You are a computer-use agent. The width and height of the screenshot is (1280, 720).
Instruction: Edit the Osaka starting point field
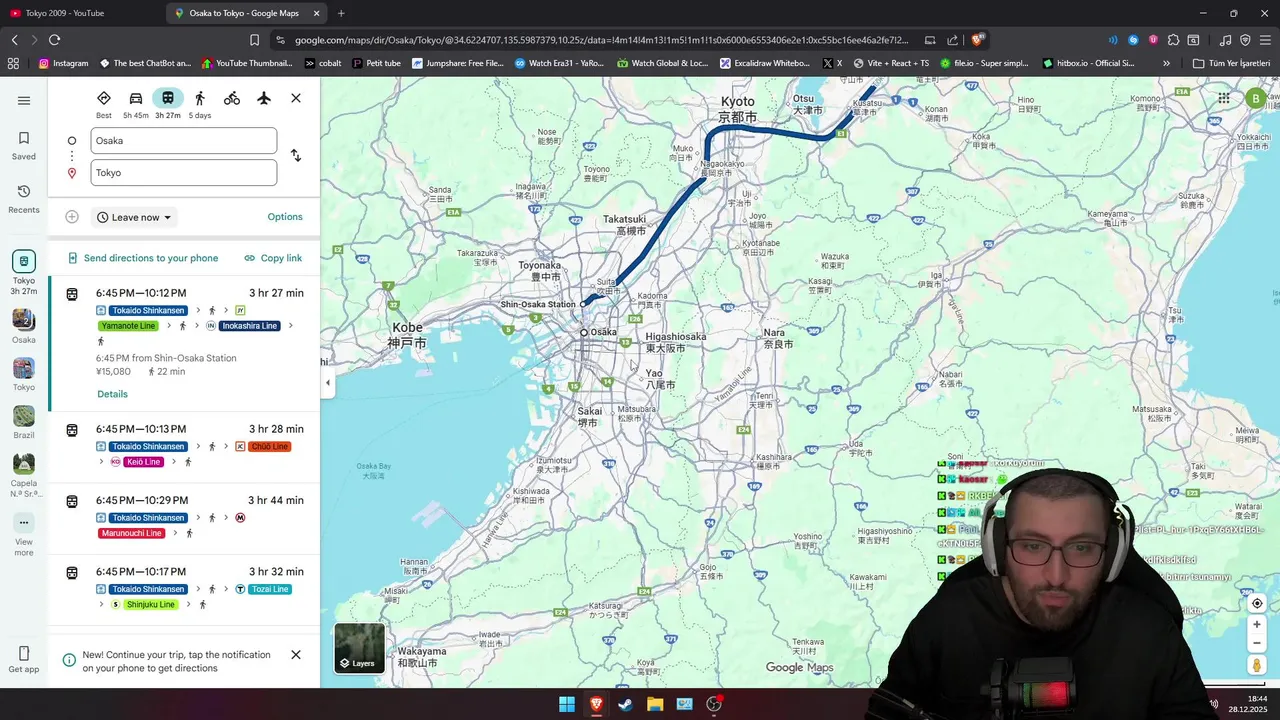184,141
